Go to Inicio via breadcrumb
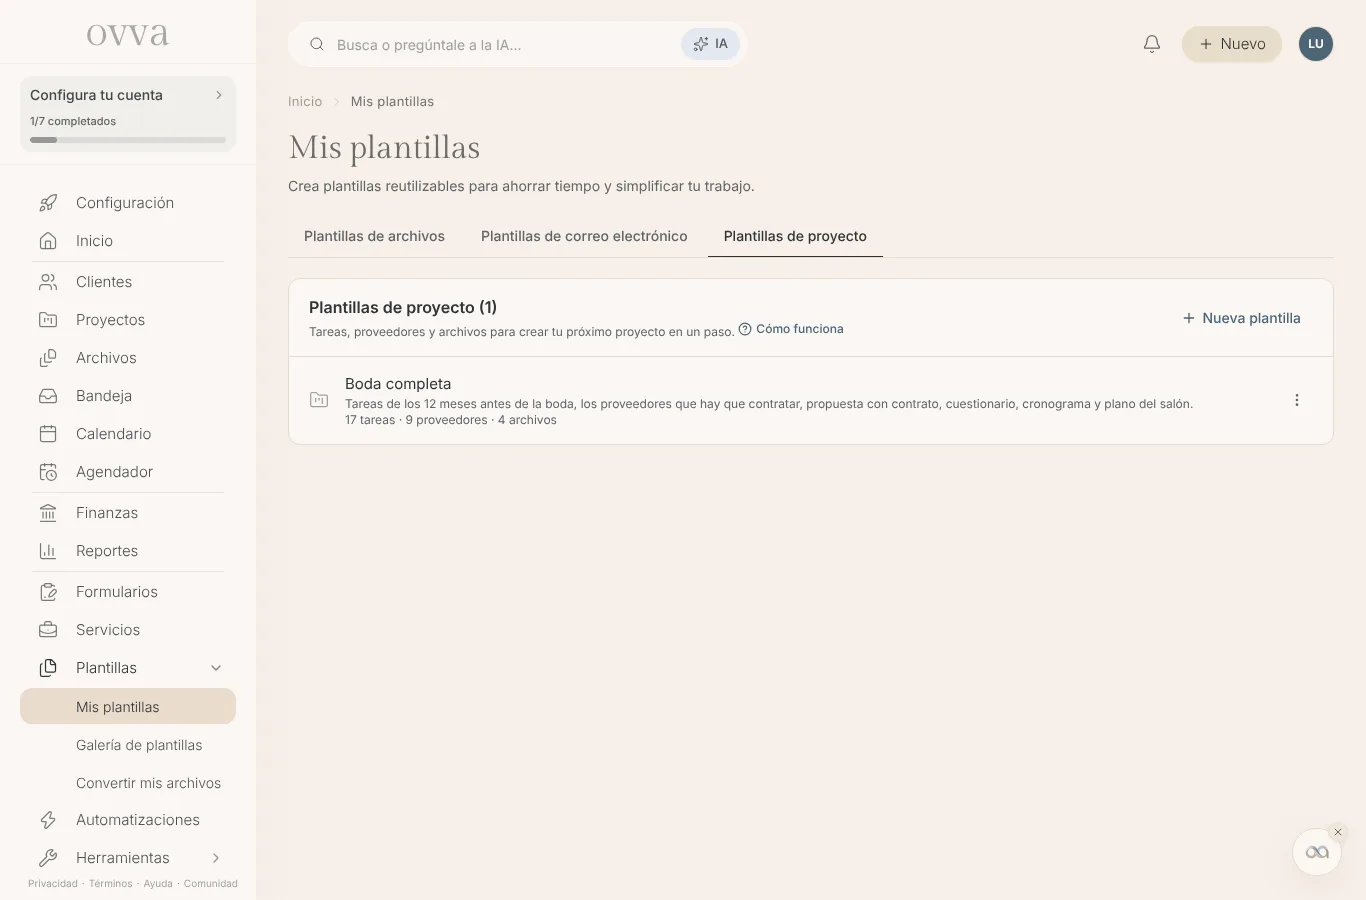The height and width of the screenshot is (900, 1366). coord(305,102)
